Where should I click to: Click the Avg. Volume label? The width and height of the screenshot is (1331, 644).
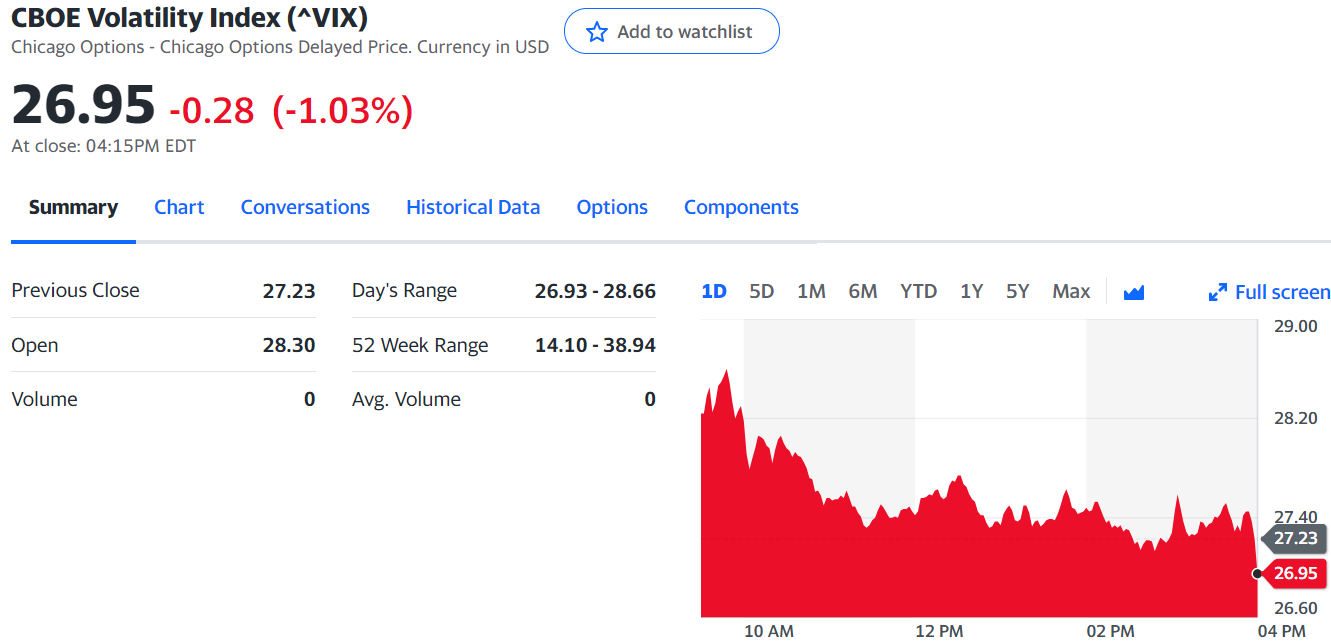406,399
